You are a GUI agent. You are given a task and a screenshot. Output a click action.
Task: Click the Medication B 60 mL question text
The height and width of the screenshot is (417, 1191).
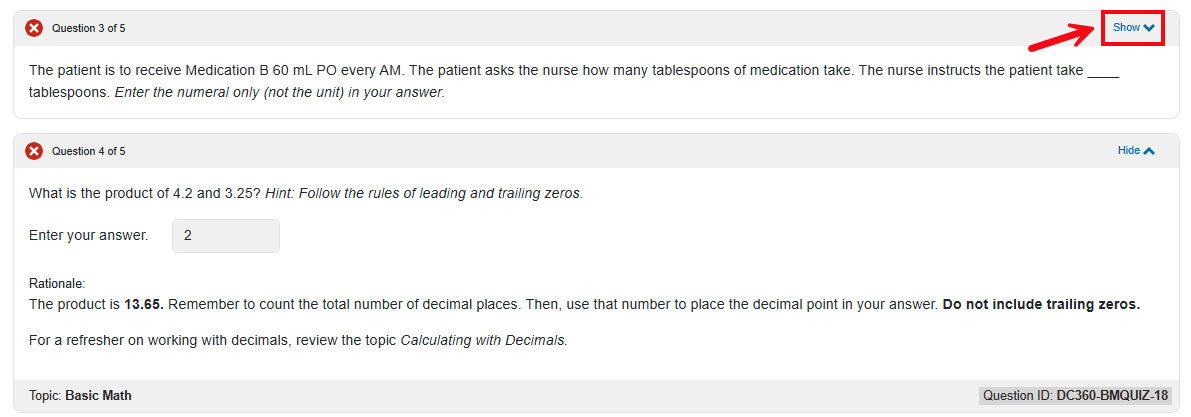coord(300,71)
